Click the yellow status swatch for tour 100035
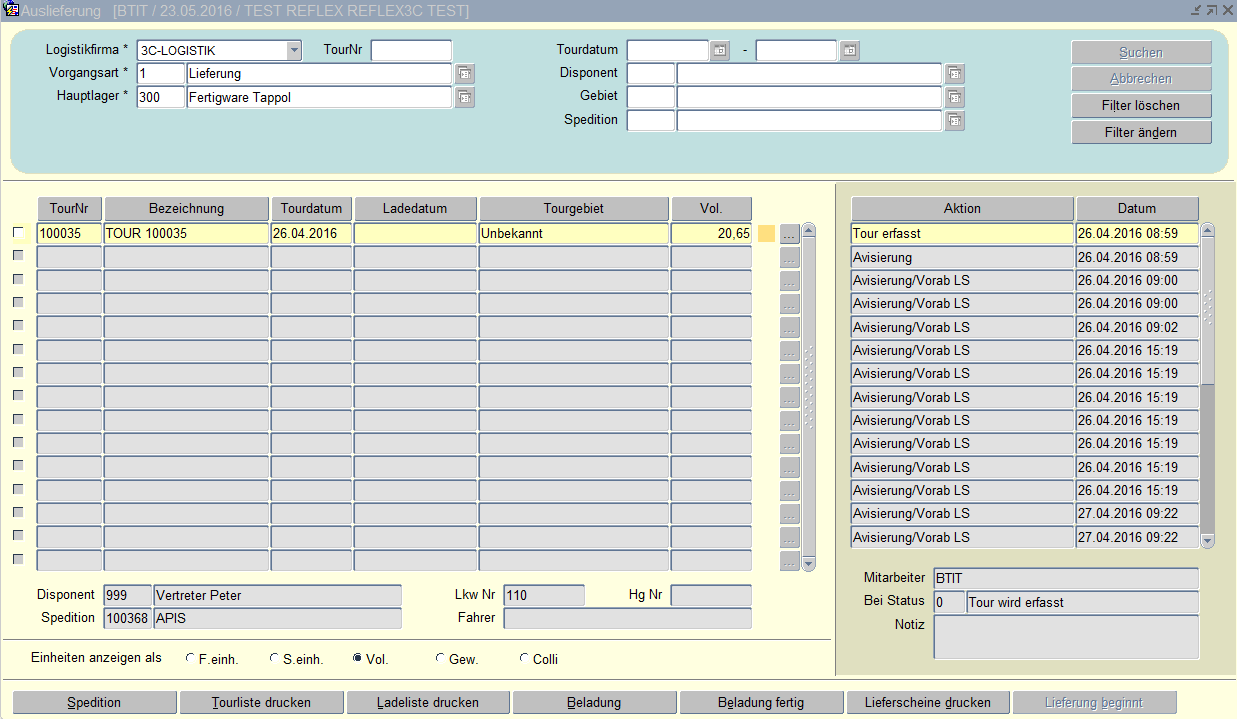This screenshot has width=1237, height=719. tap(766, 234)
